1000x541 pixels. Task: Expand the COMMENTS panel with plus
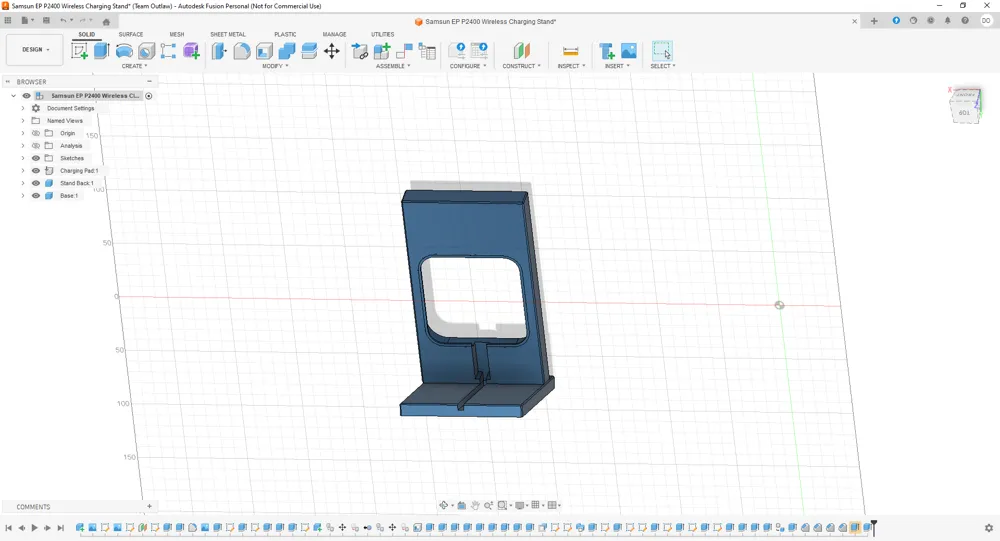pyautogui.click(x=149, y=507)
